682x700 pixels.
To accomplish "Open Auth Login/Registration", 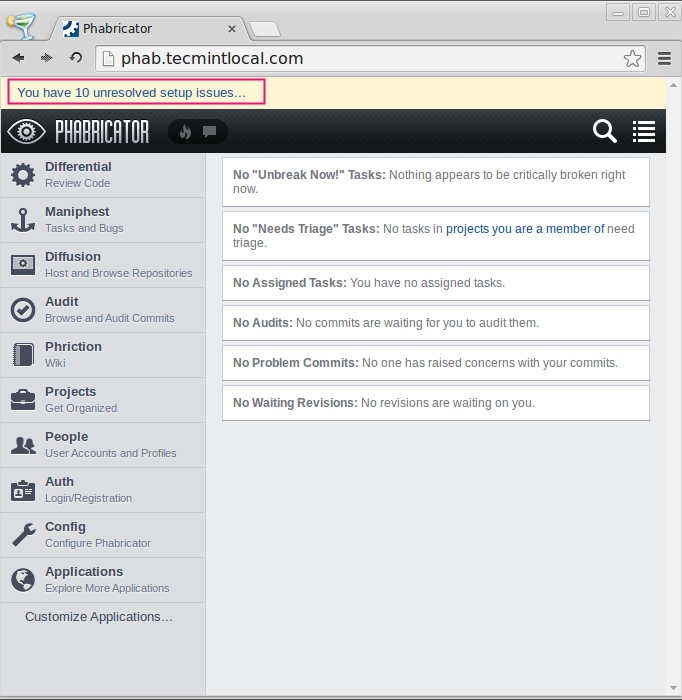I will click(x=103, y=490).
